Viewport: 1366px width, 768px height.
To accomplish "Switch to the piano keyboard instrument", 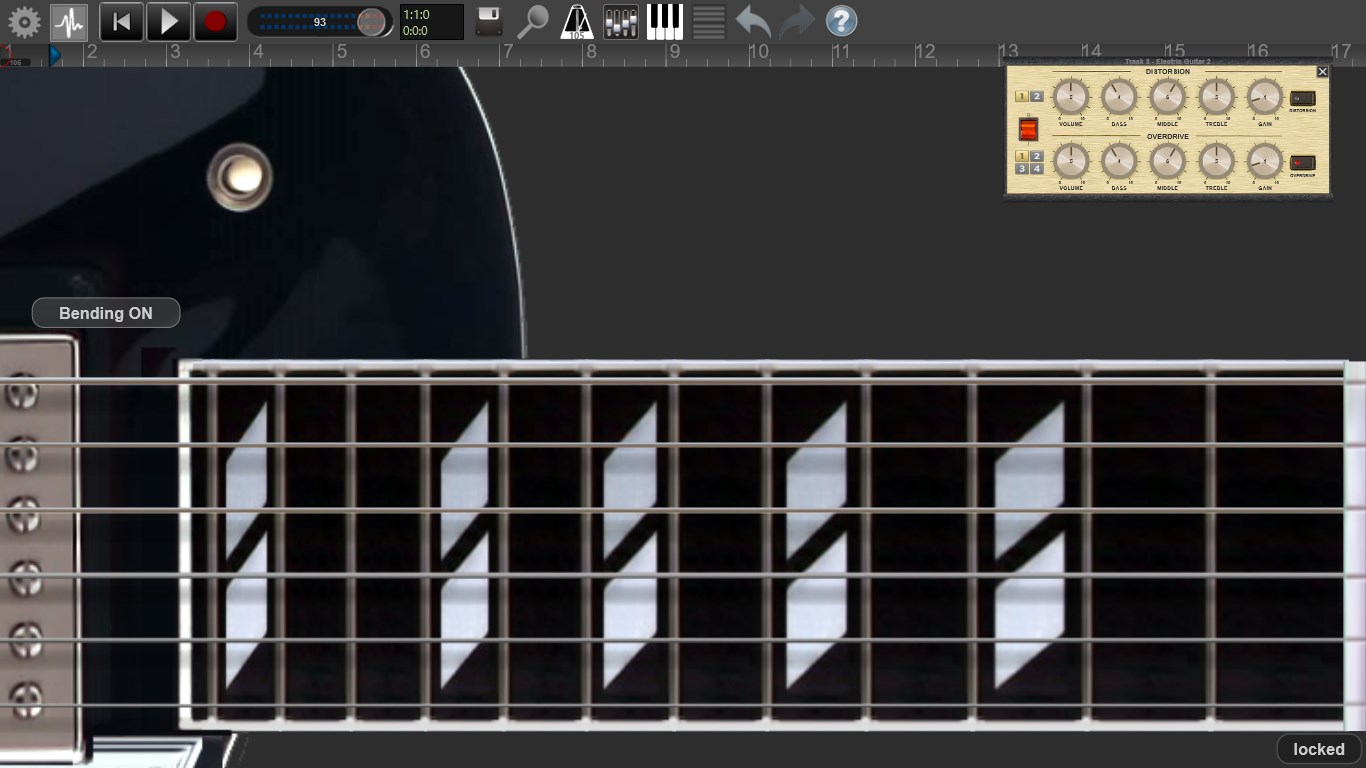I will point(664,21).
